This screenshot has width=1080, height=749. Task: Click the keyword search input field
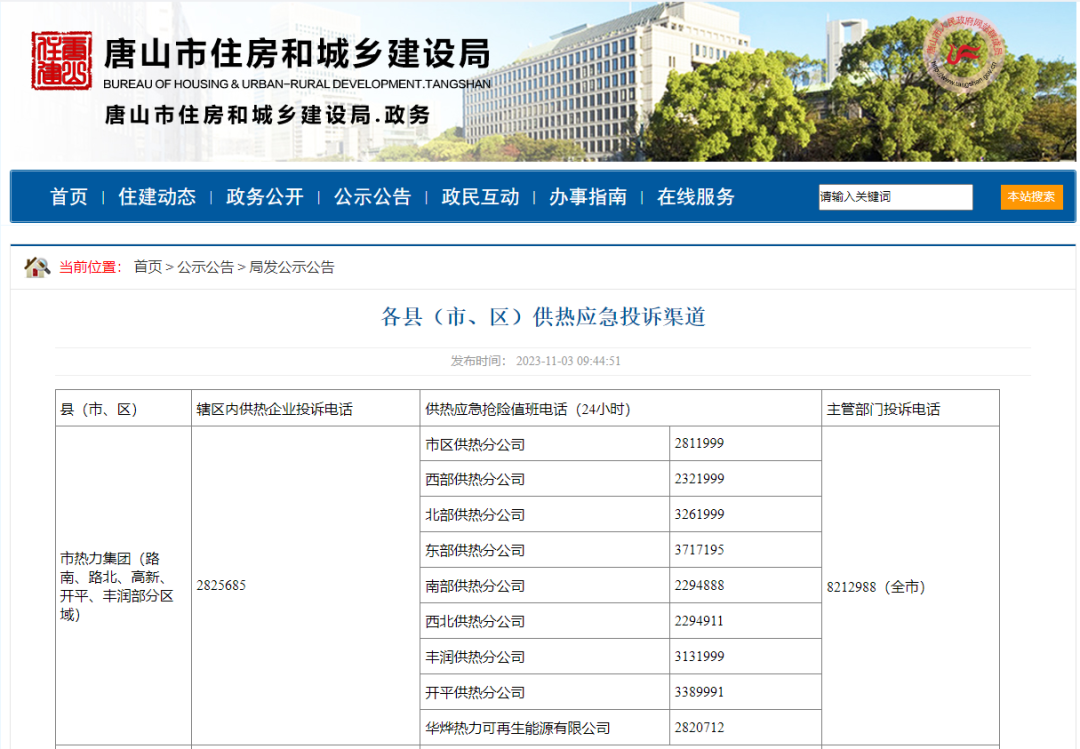point(895,197)
